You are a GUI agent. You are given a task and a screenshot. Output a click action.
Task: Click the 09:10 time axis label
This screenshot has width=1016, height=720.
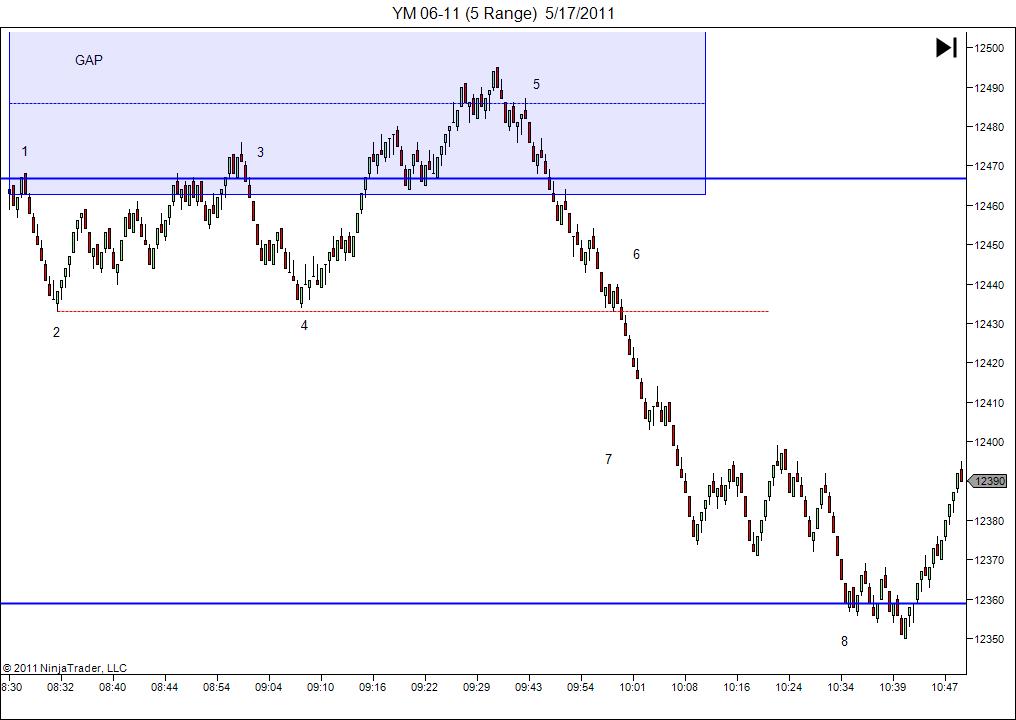click(321, 687)
